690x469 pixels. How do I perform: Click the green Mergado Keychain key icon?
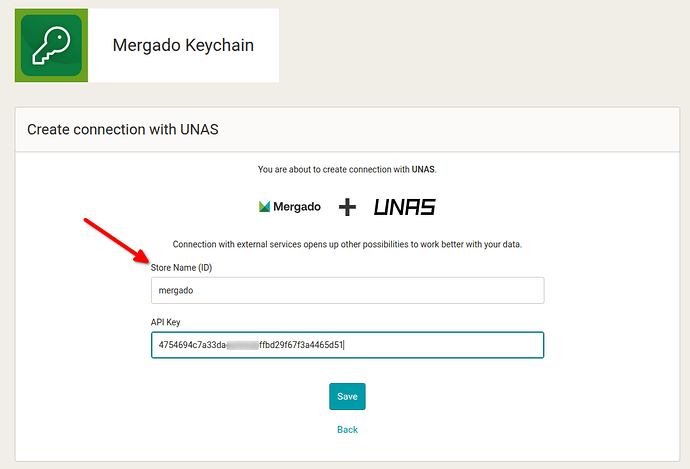(50, 45)
